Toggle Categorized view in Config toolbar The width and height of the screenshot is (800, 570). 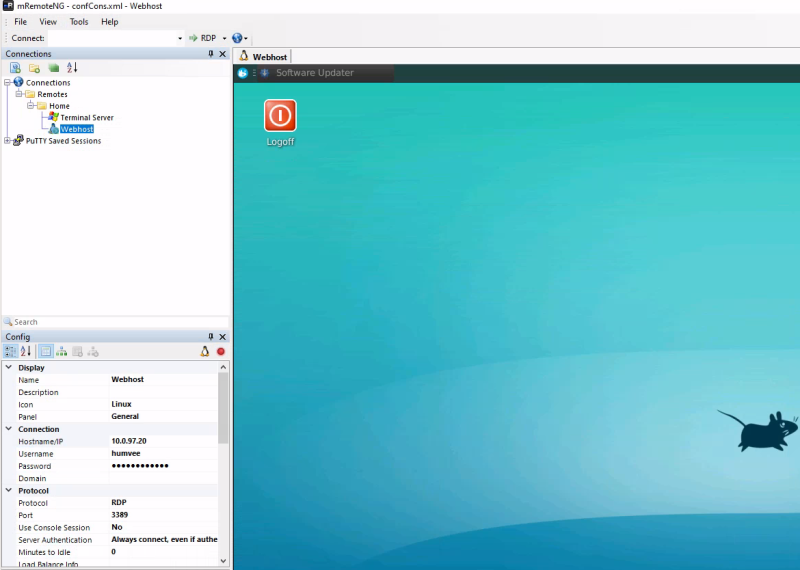point(10,351)
